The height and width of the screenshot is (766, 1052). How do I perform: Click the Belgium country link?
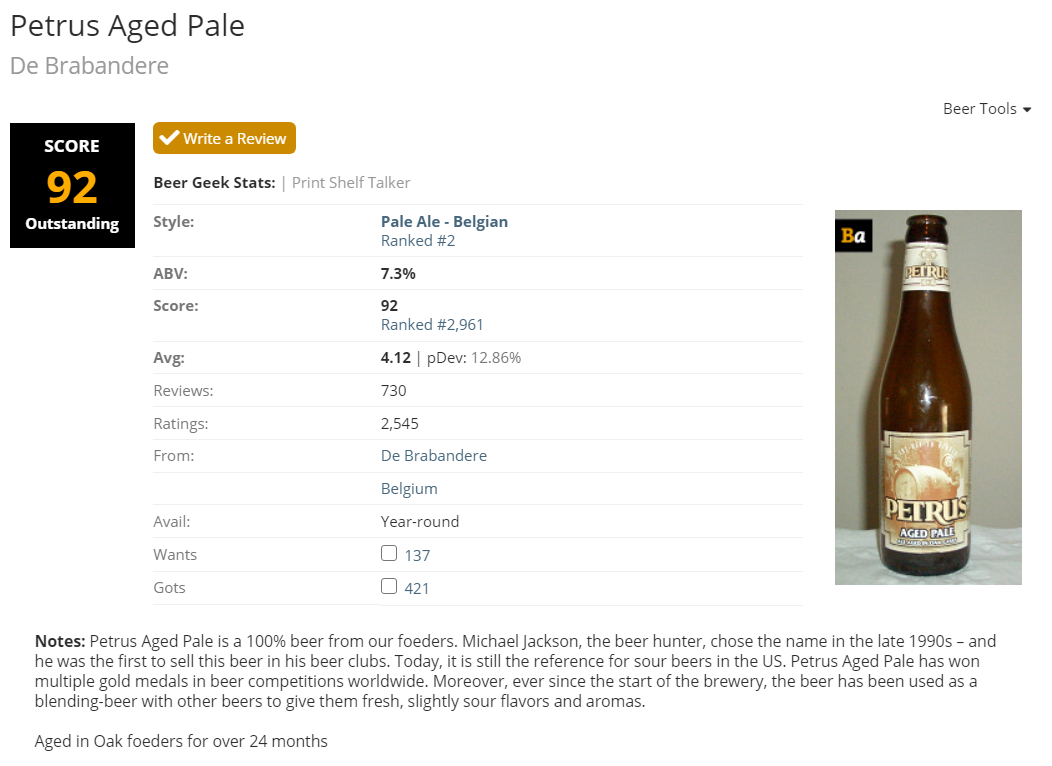tap(409, 489)
